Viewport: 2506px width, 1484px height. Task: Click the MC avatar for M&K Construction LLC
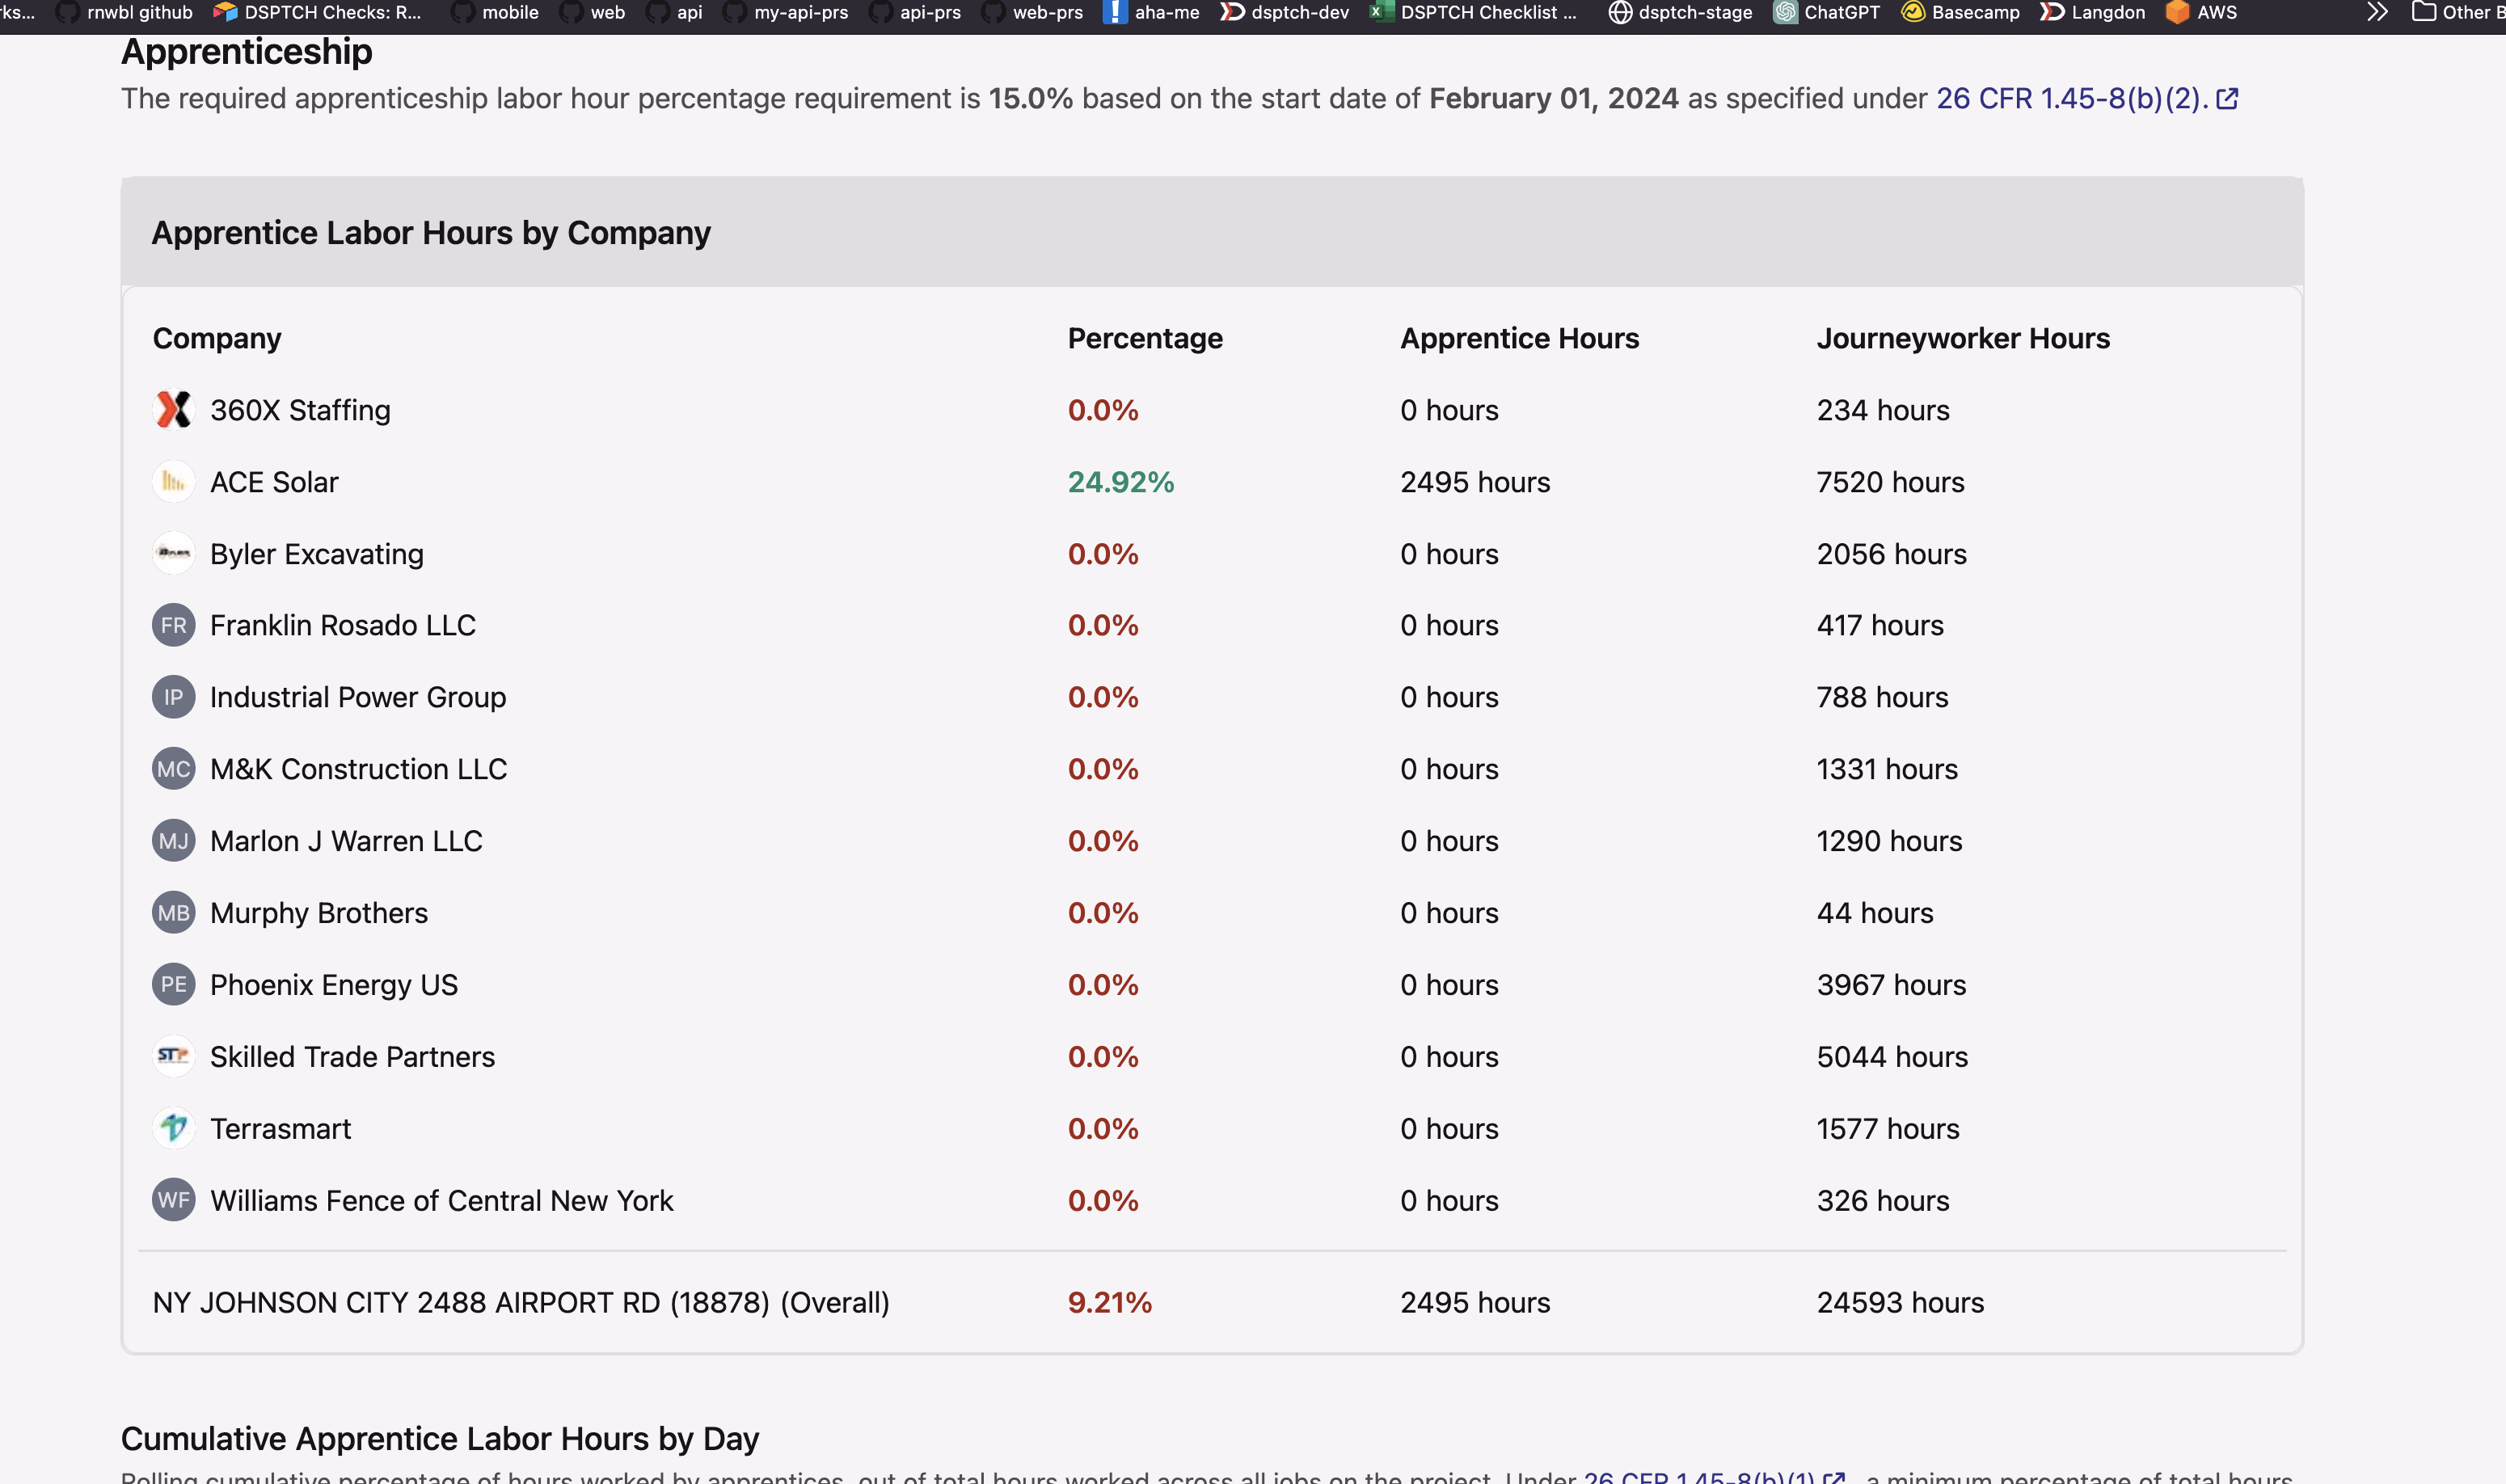(x=173, y=769)
